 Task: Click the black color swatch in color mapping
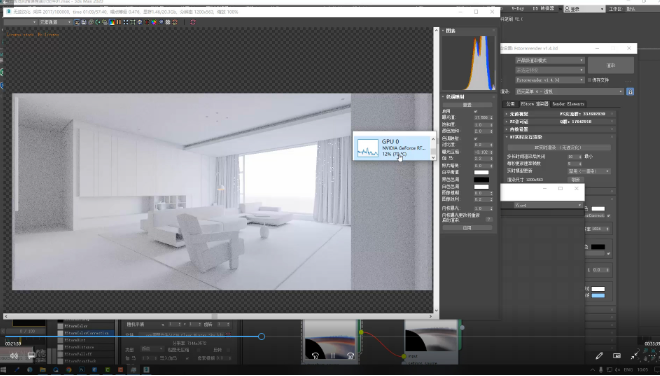tap(481, 180)
